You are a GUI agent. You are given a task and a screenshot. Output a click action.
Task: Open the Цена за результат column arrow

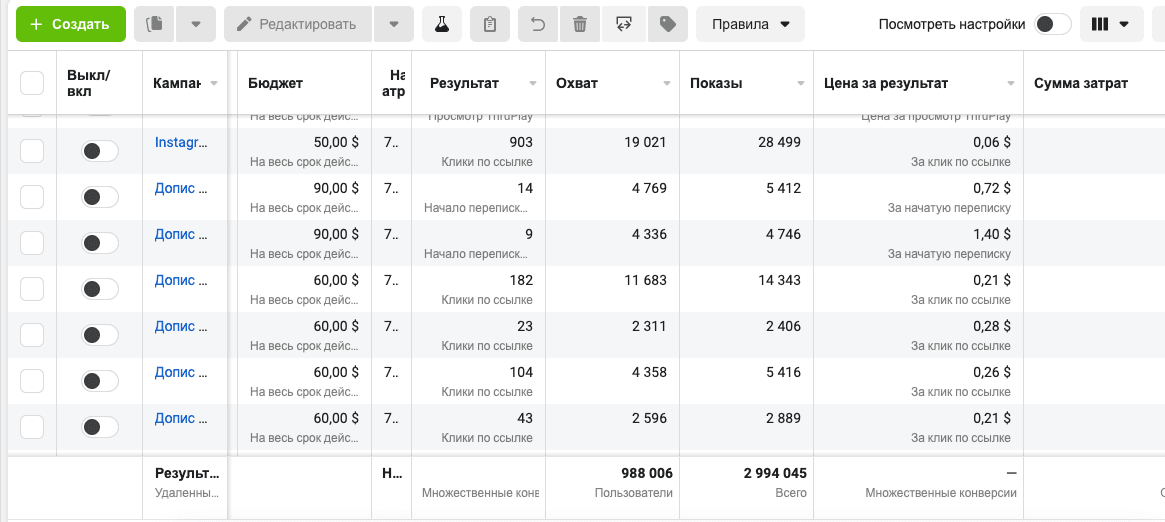[x=1010, y=84]
